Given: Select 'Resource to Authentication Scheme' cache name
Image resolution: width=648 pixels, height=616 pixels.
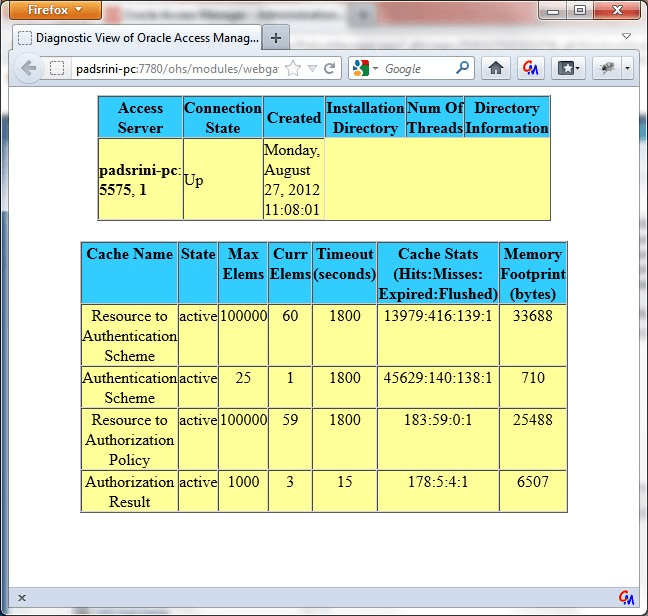Looking at the screenshot, I should [x=129, y=335].
